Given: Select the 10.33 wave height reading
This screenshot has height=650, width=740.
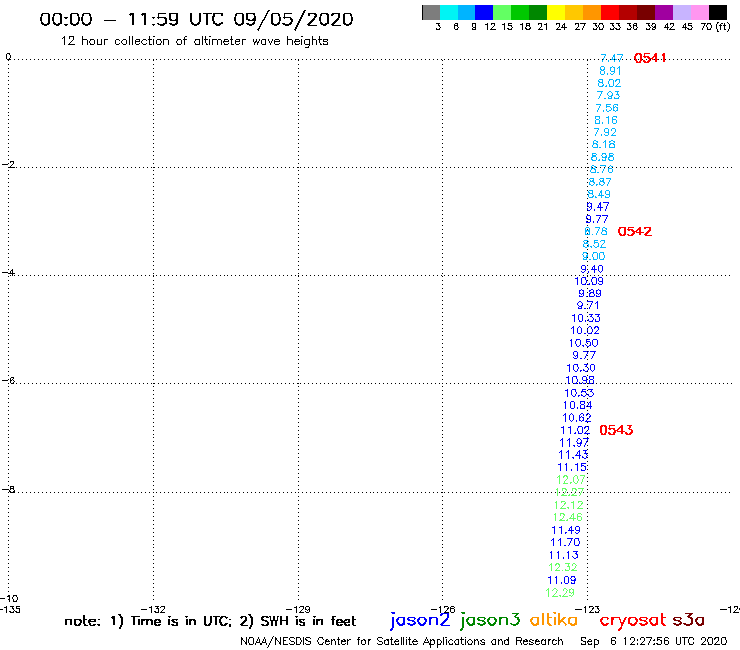Looking at the screenshot, I should click(x=586, y=319).
